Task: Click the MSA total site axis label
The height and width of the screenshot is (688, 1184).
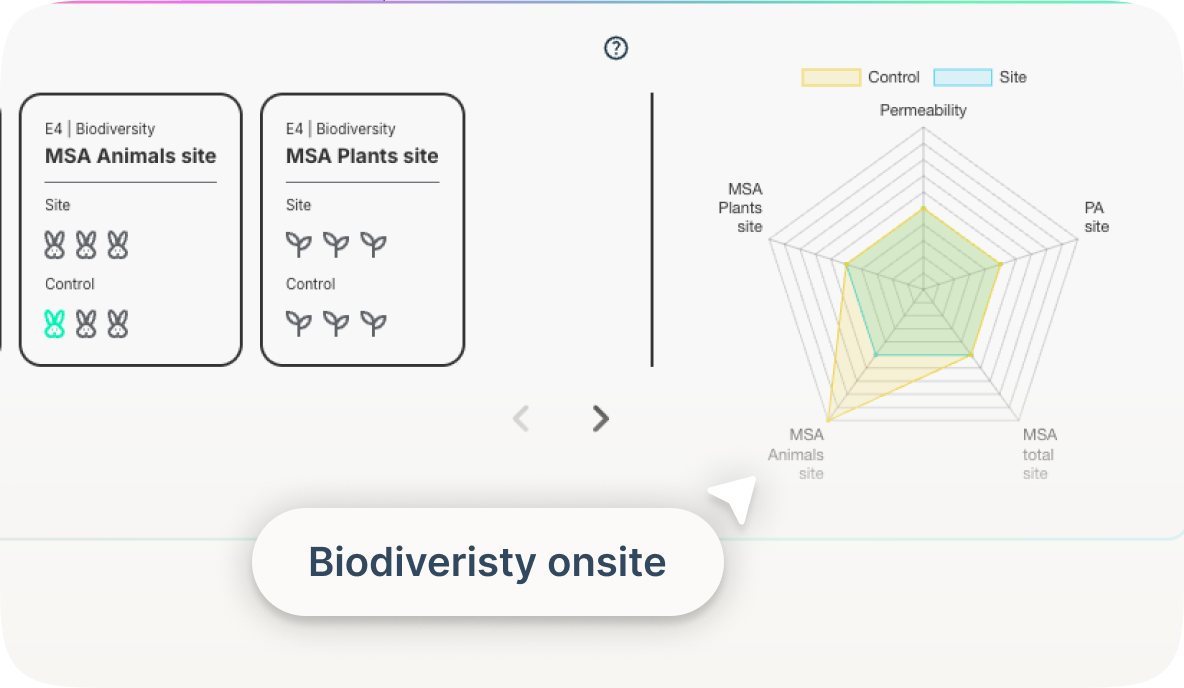Action: (x=1037, y=454)
